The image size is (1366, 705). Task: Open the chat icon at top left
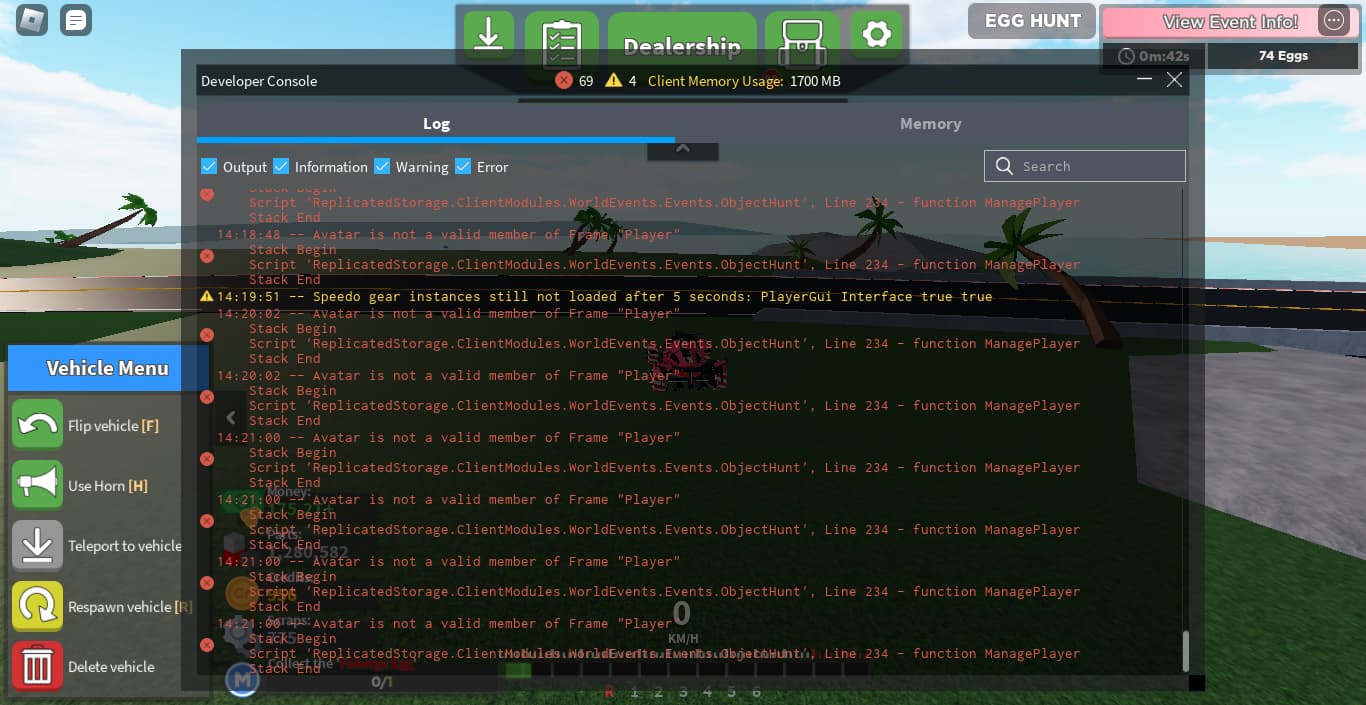76,20
